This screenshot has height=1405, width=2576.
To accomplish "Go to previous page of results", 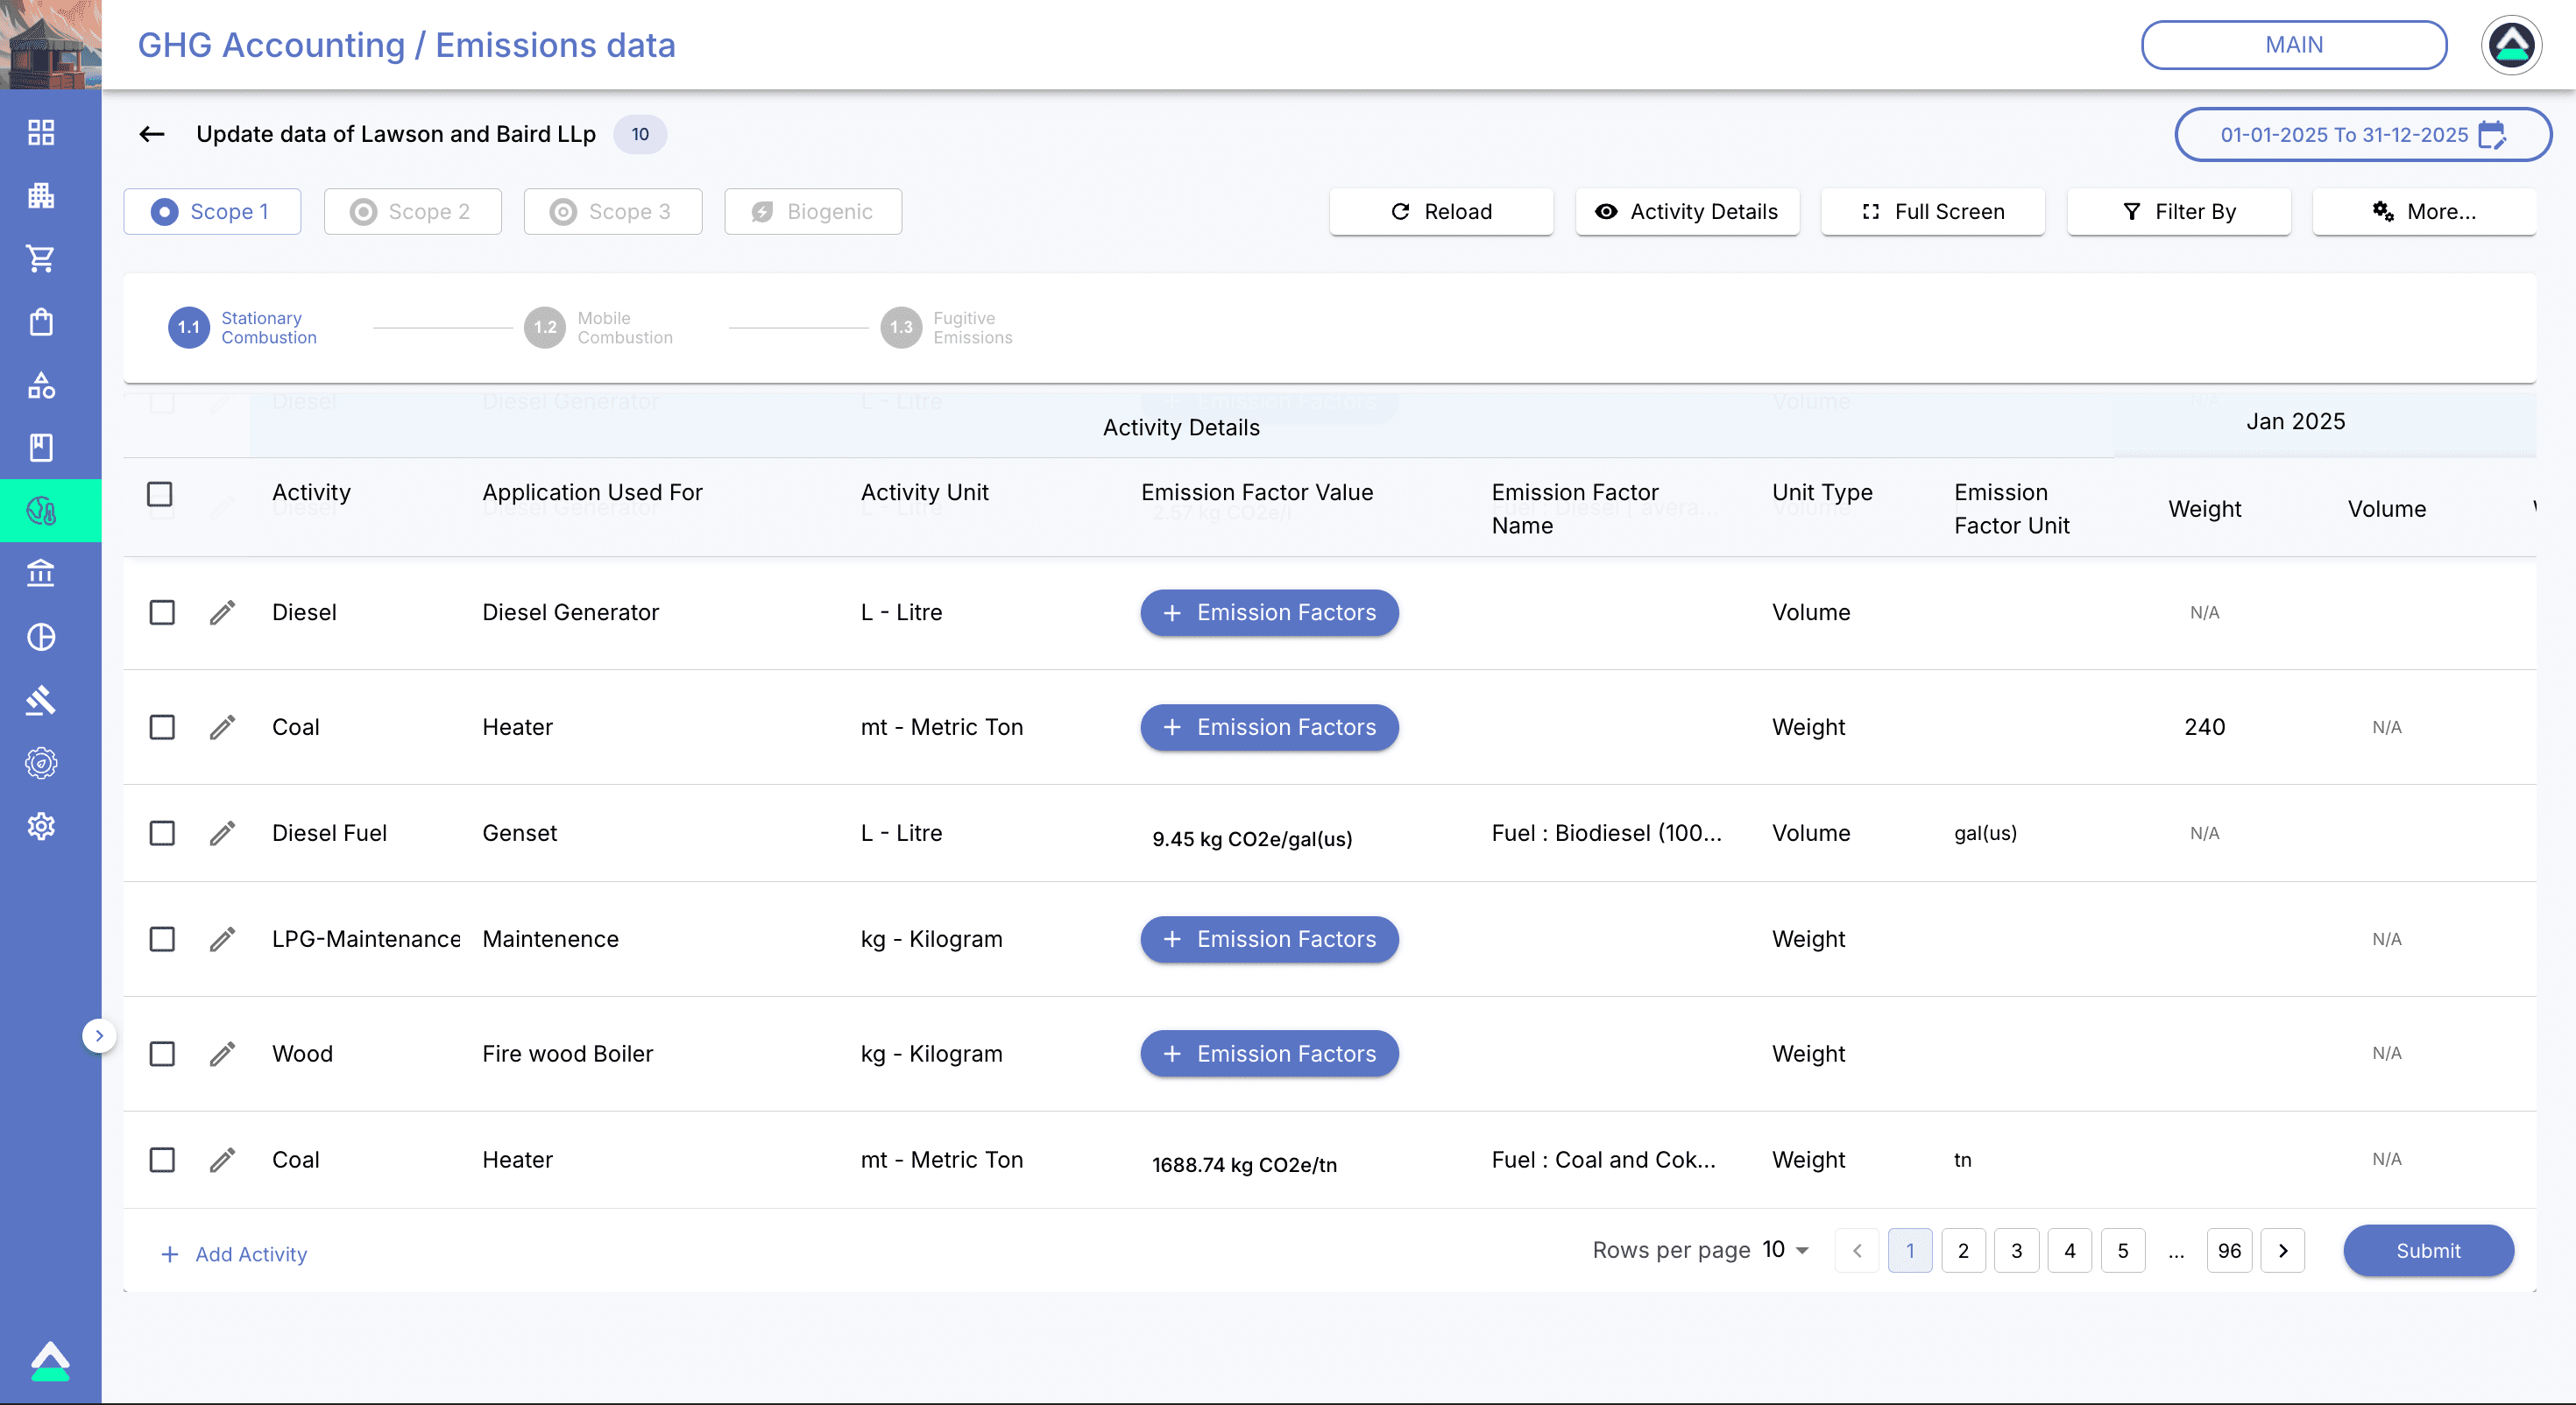I will pos(1857,1251).
